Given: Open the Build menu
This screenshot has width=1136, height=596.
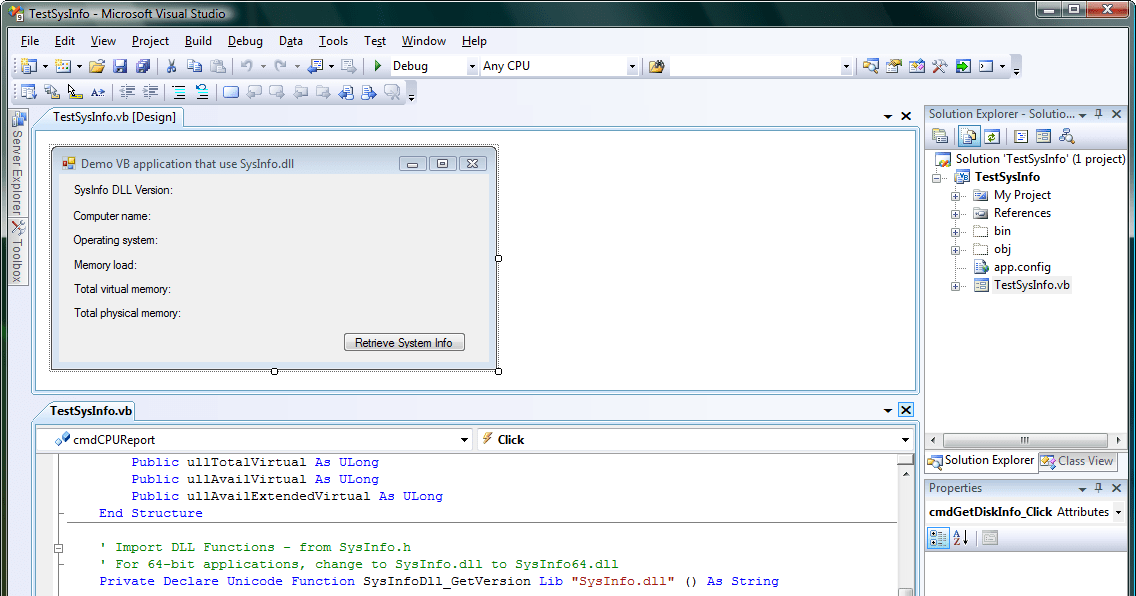Looking at the screenshot, I should point(198,41).
